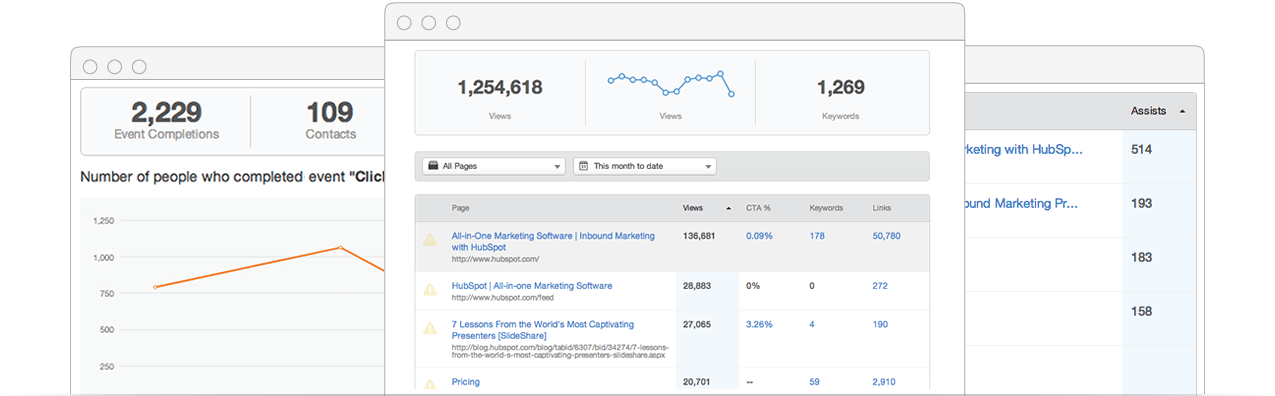Click the 136,681 views cell
The height and width of the screenshot is (396, 1275).
coord(699,236)
